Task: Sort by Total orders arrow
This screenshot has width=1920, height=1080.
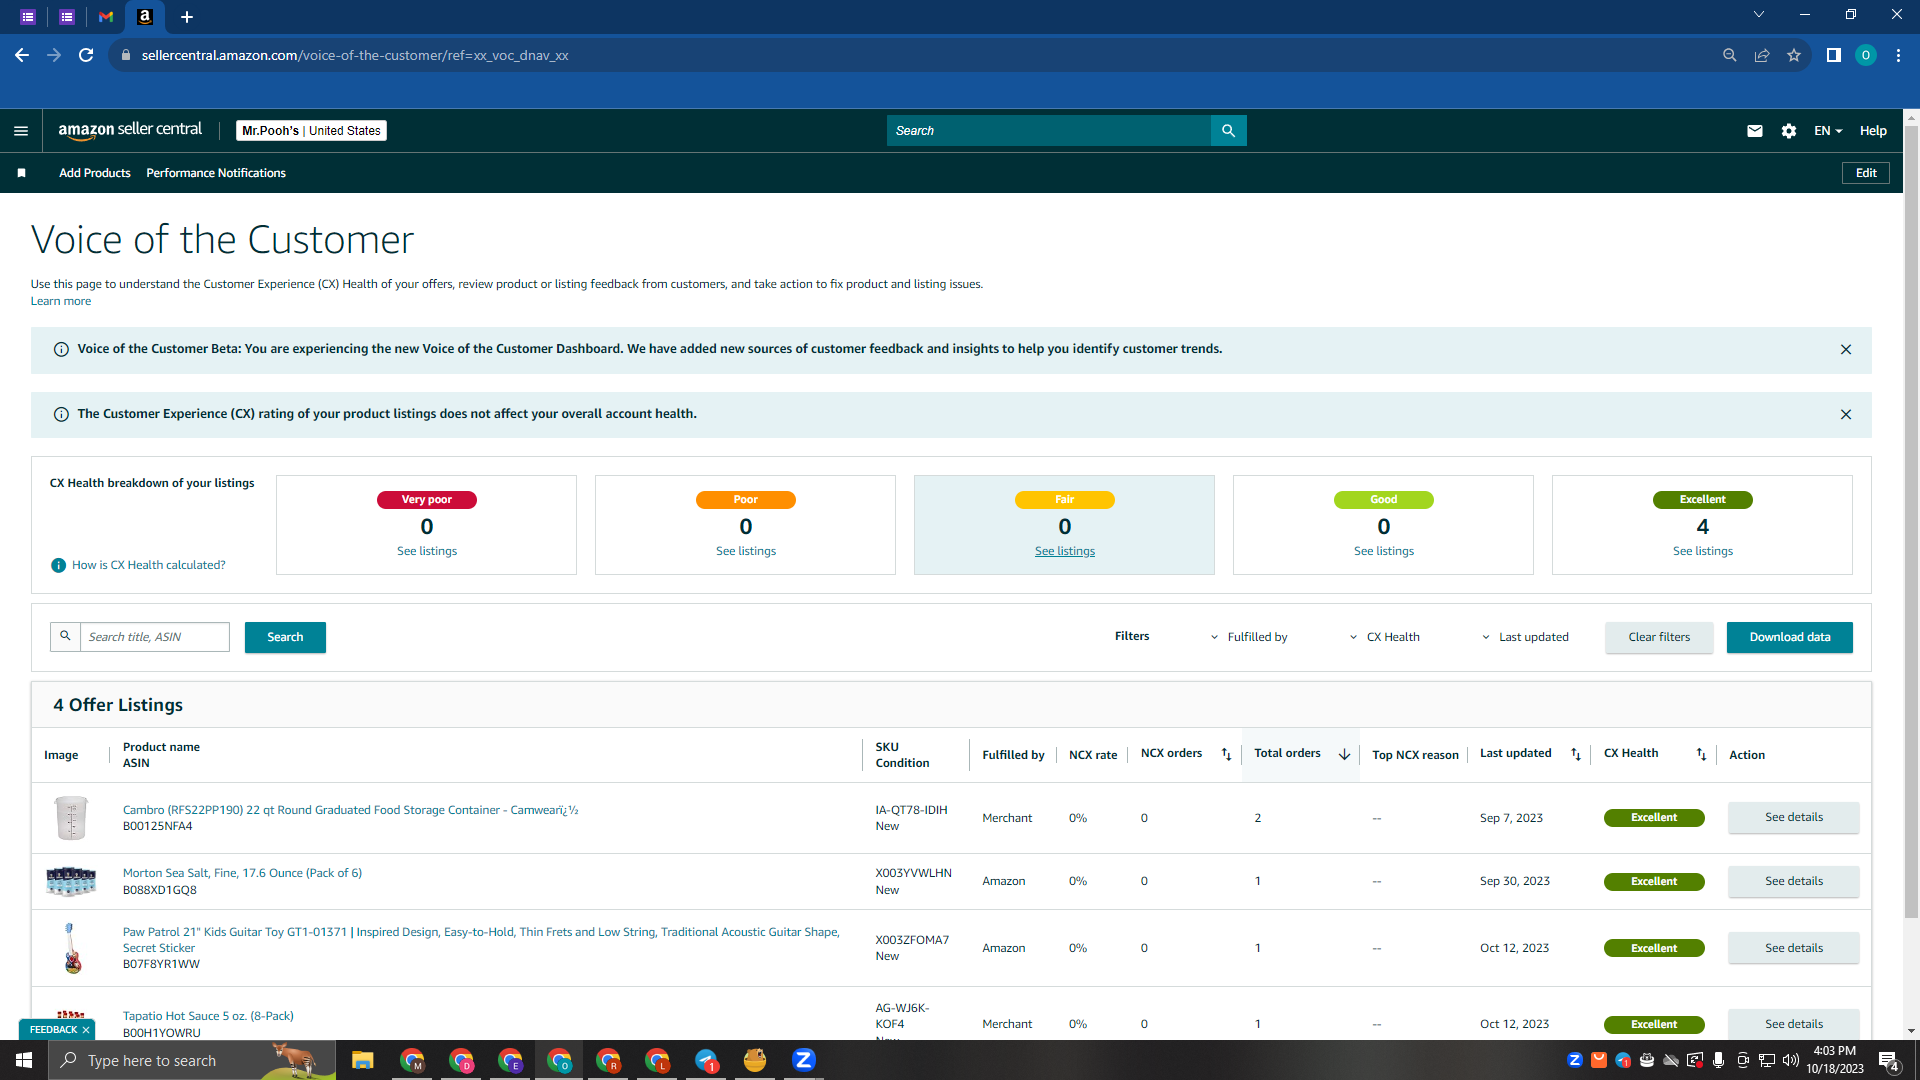Action: click(1345, 755)
